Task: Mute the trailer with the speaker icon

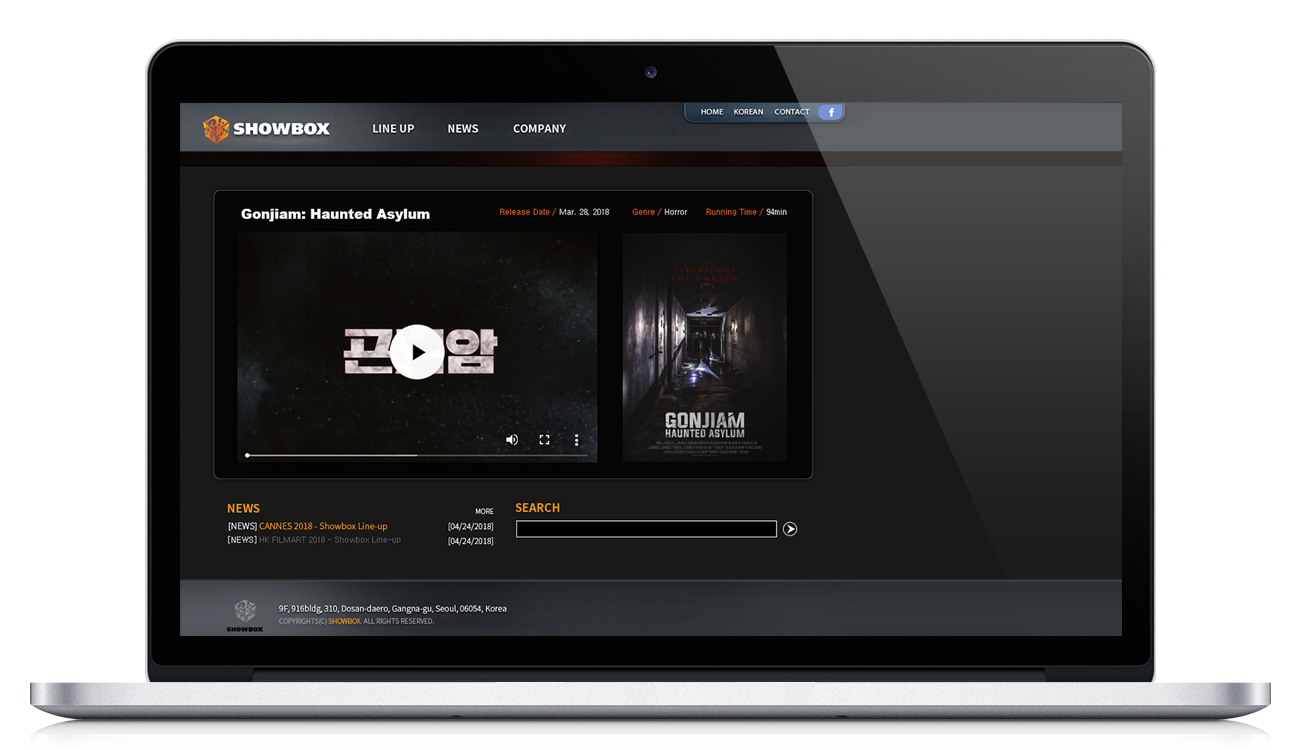Action: tap(512, 440)
